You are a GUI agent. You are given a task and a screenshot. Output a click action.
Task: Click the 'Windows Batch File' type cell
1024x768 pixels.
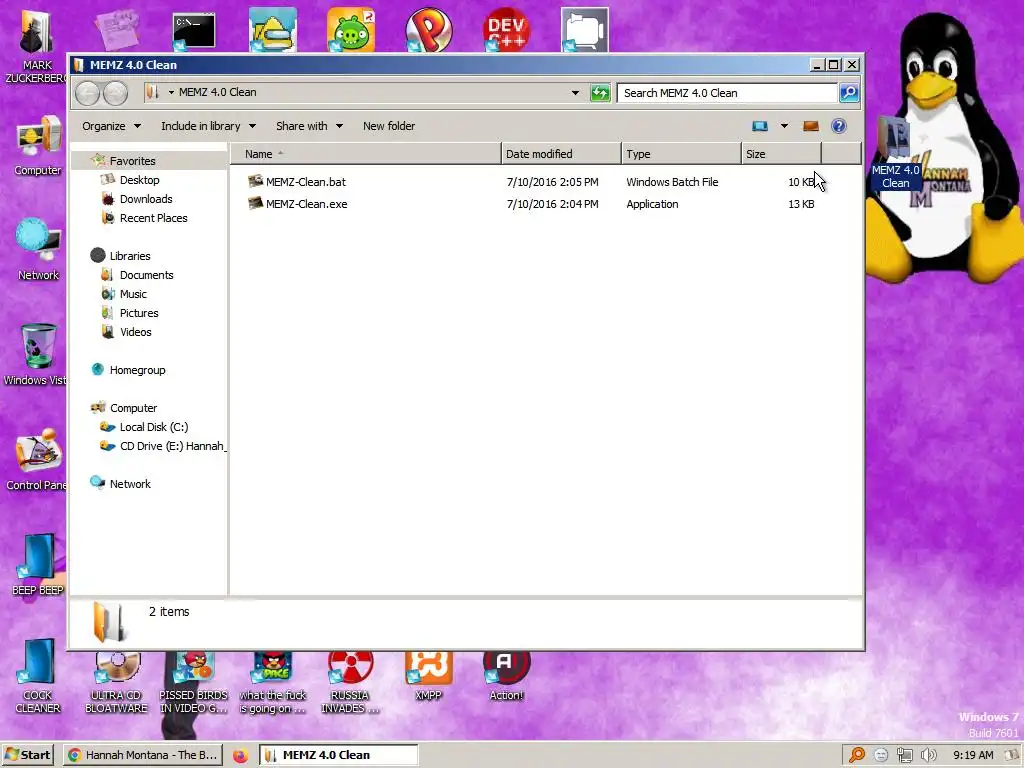pyautogui.click(x=672, y=182)
